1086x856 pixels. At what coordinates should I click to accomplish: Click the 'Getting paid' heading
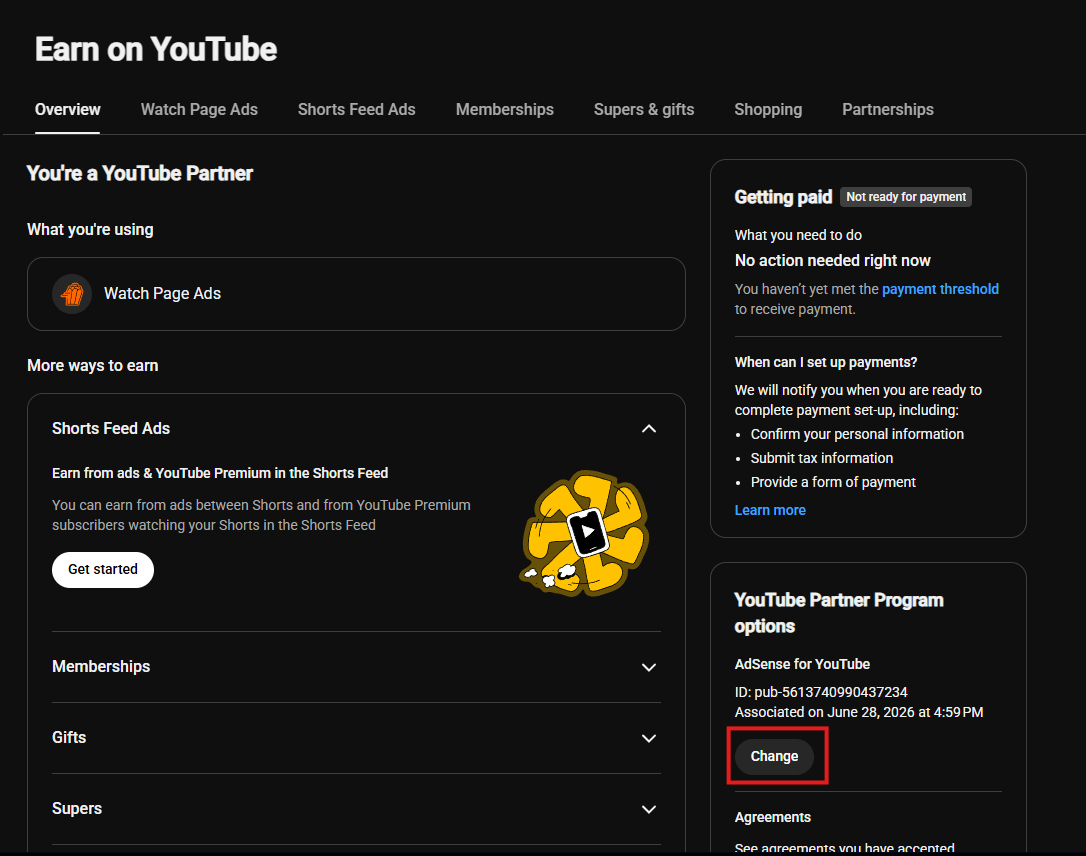783,197
